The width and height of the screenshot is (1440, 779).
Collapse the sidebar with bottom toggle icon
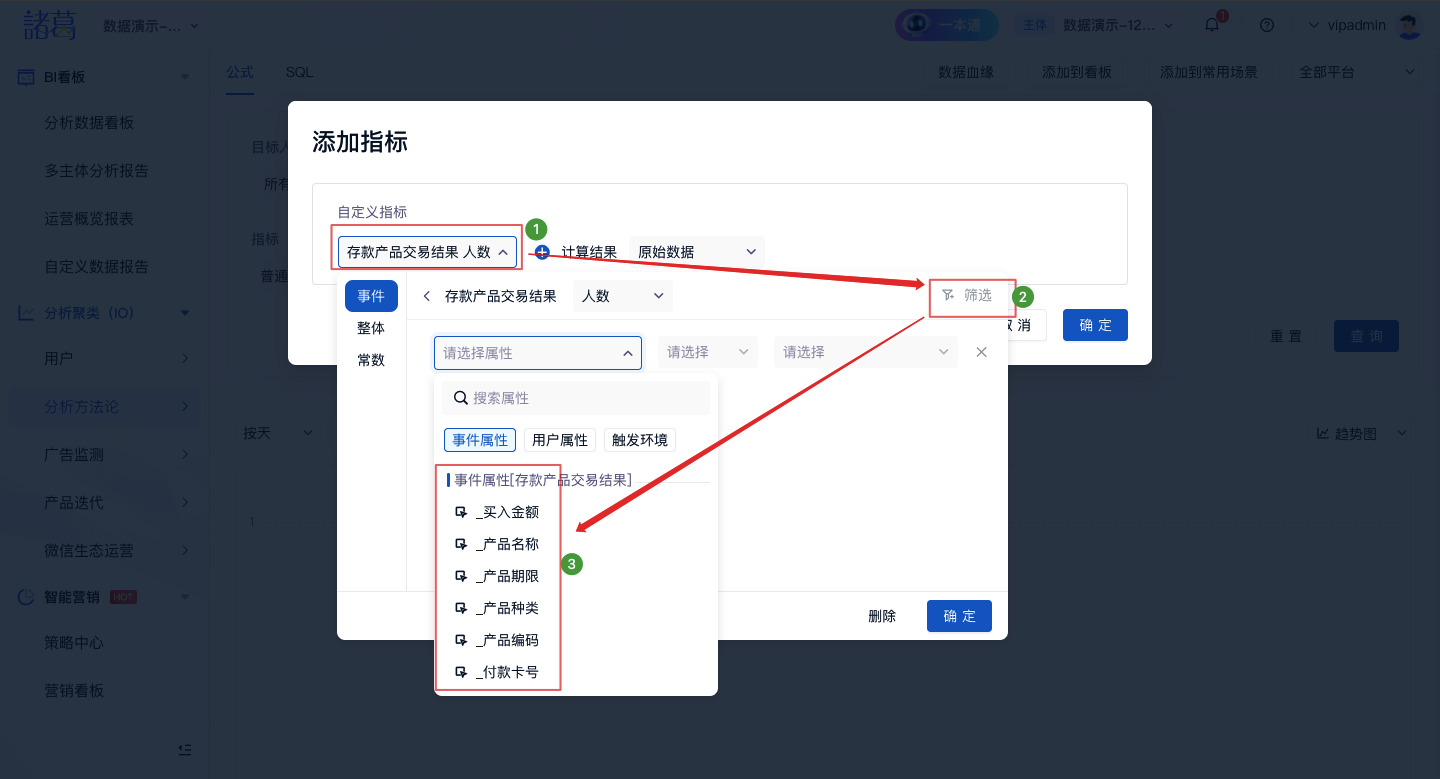pos(184,749)
